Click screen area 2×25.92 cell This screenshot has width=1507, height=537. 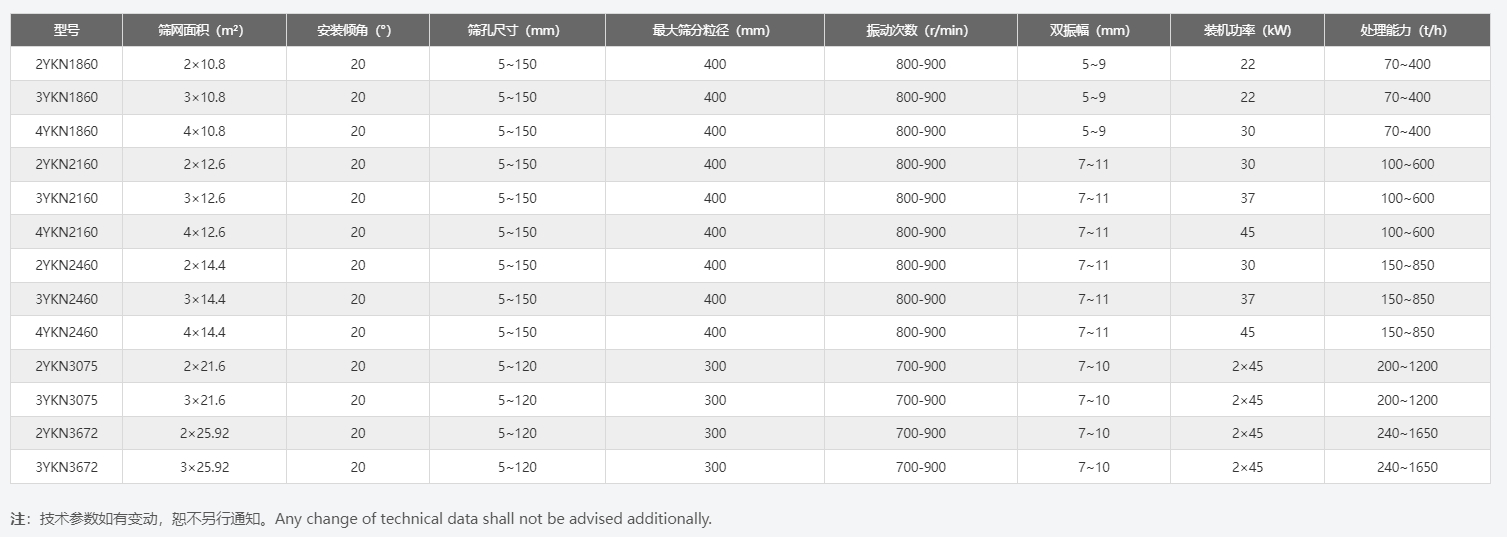(x=204, y=433)
